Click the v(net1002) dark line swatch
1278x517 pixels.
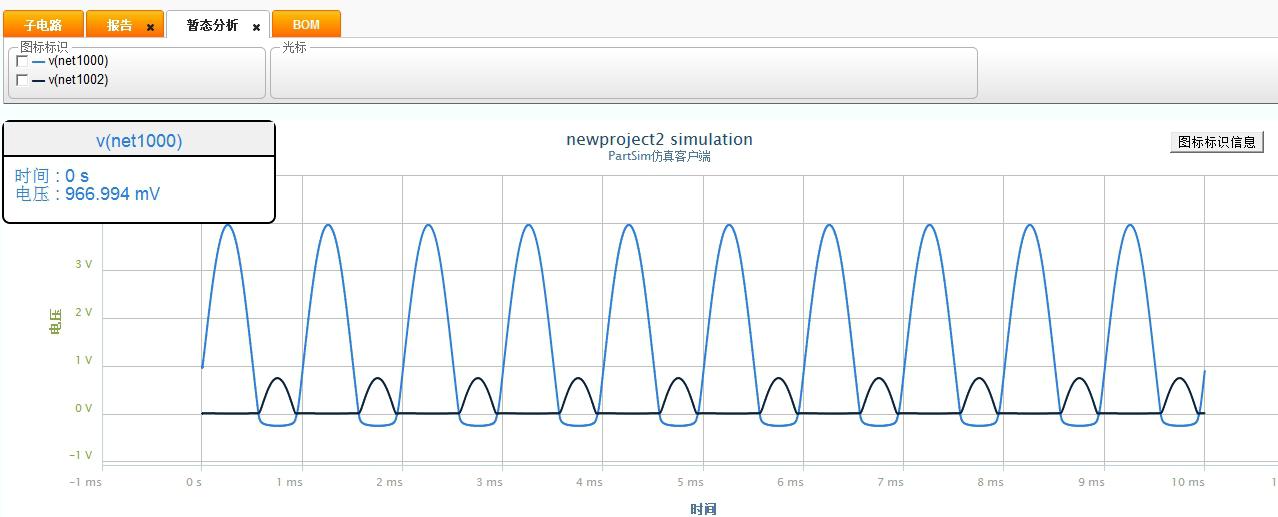click(38, 80)
